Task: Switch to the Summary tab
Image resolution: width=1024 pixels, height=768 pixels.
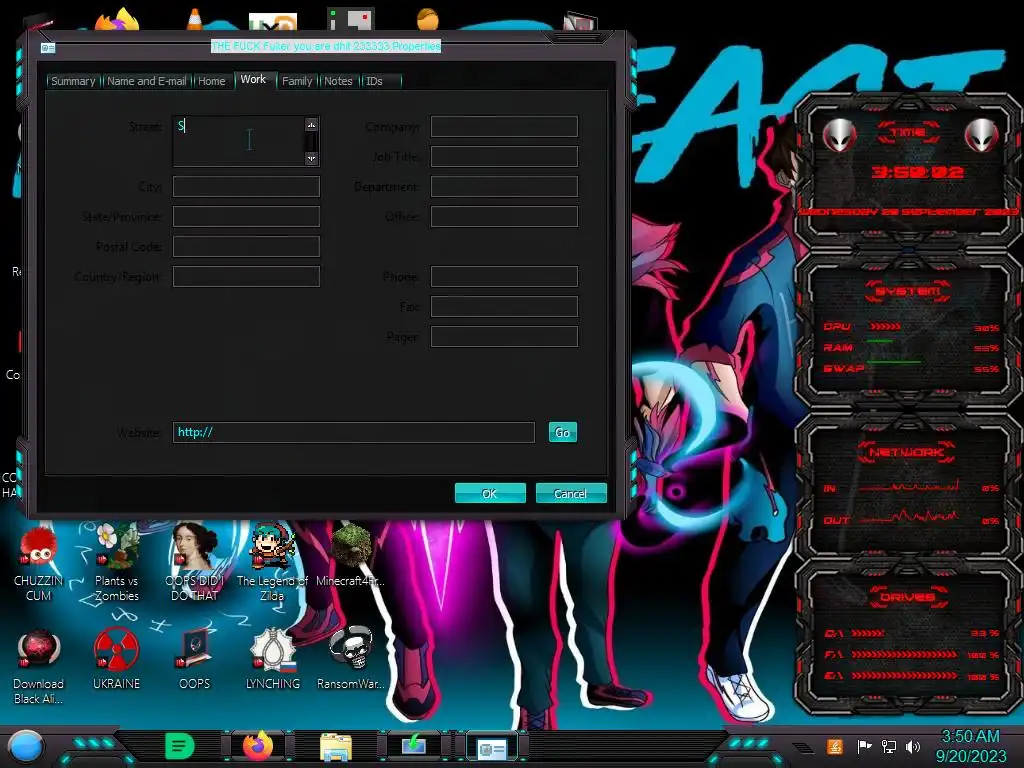Action: 73,81
